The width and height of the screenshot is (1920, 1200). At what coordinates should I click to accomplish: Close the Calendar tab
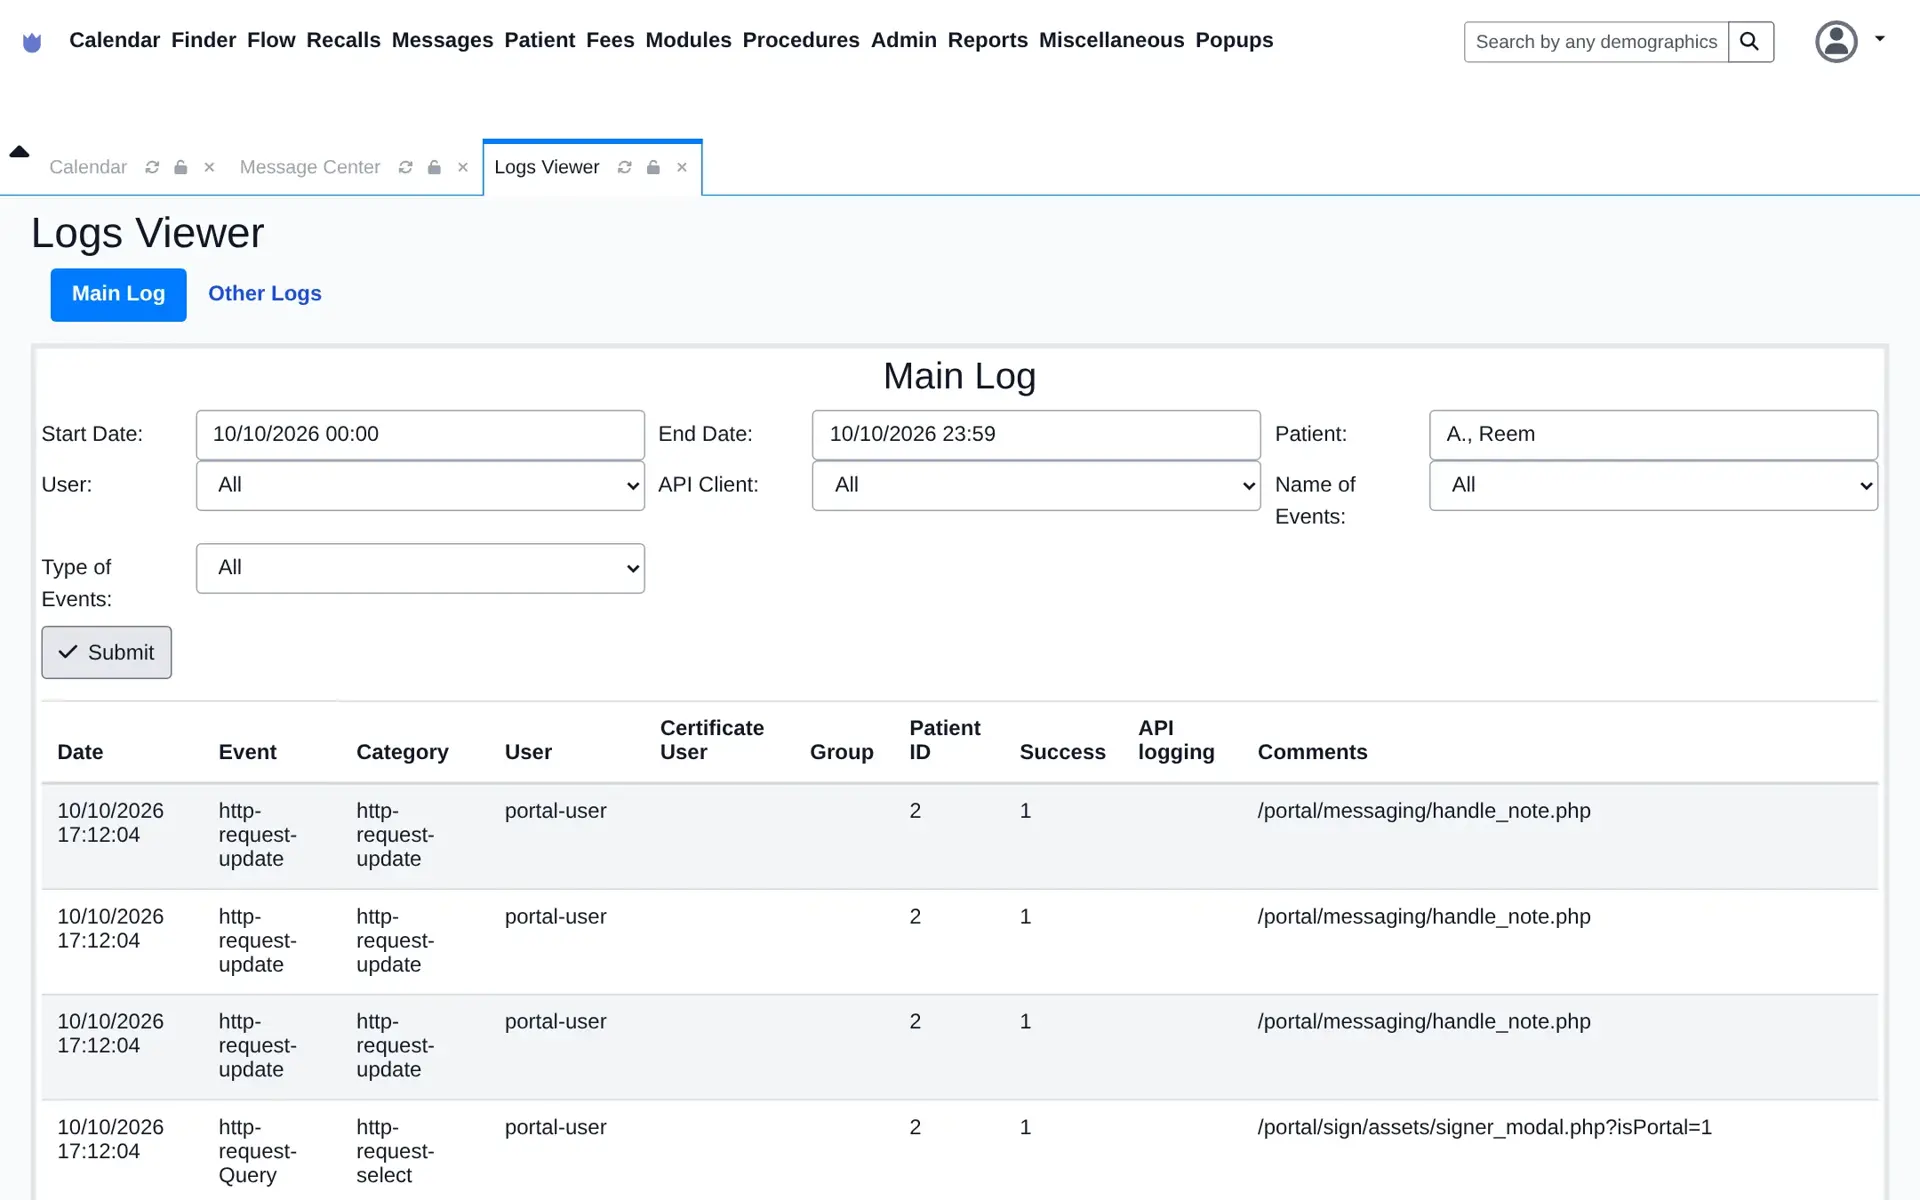coord(209,167)
